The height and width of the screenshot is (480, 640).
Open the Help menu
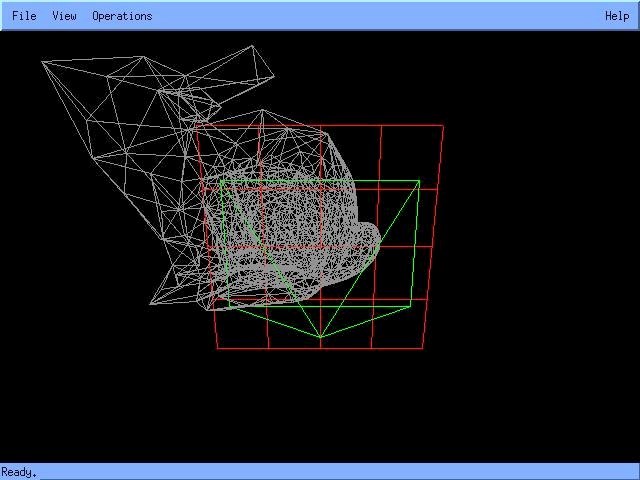pos(617,16)
